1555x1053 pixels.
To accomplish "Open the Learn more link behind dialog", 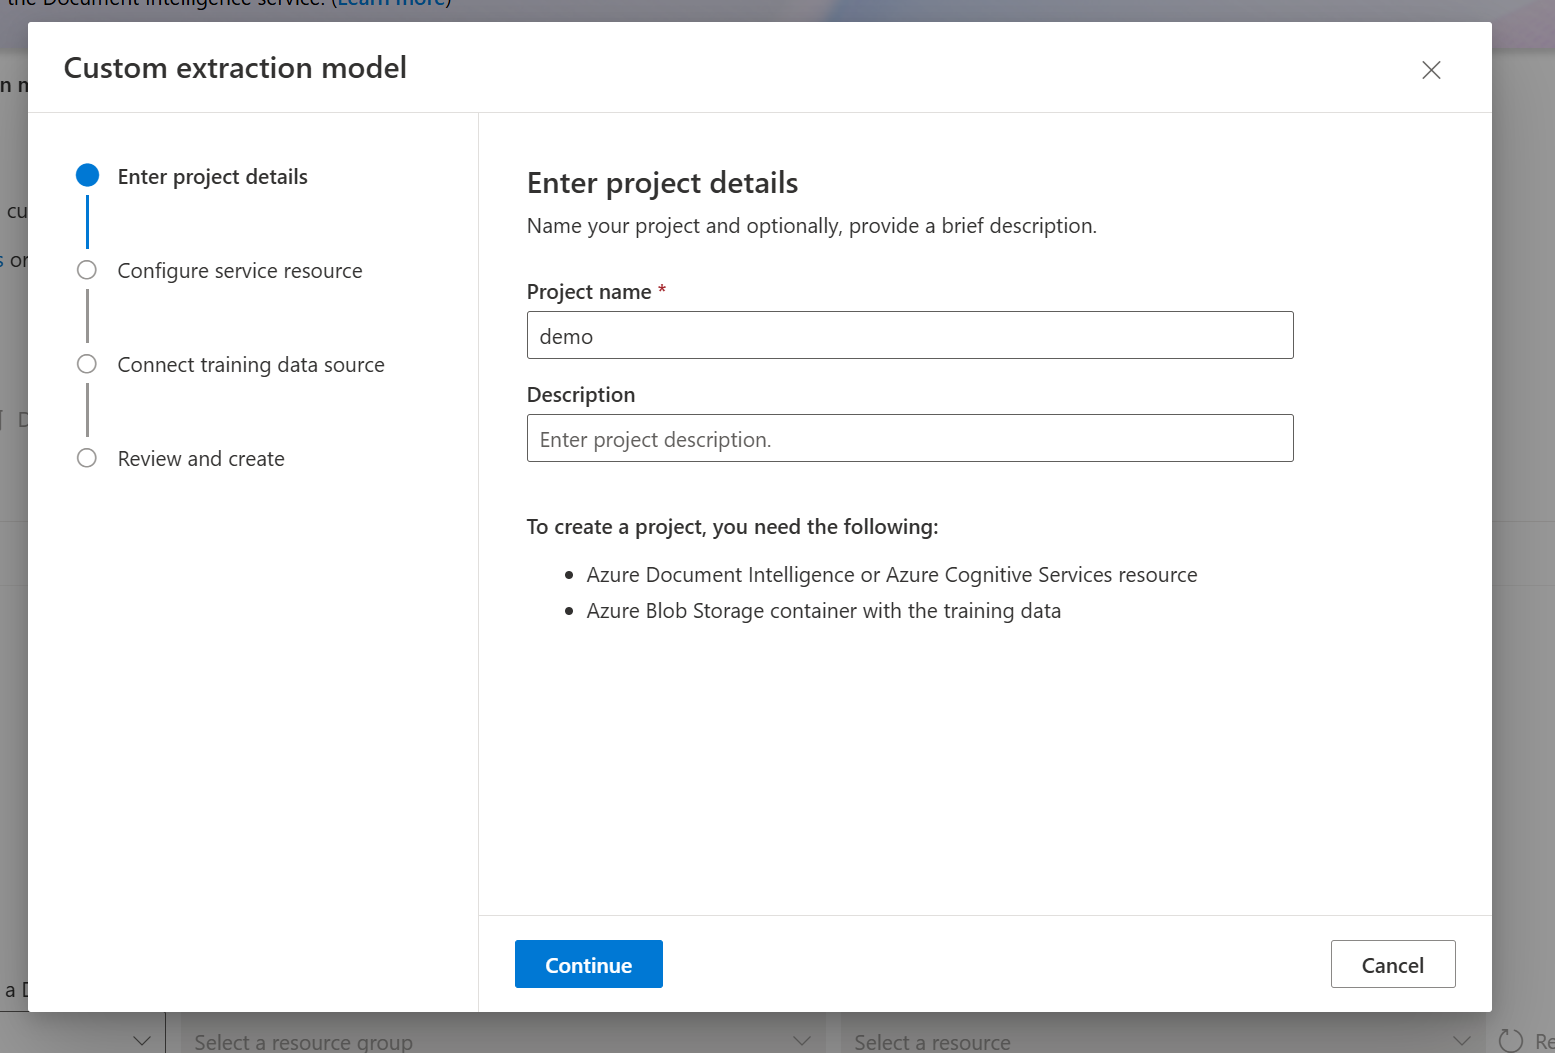I will [391, 4].
